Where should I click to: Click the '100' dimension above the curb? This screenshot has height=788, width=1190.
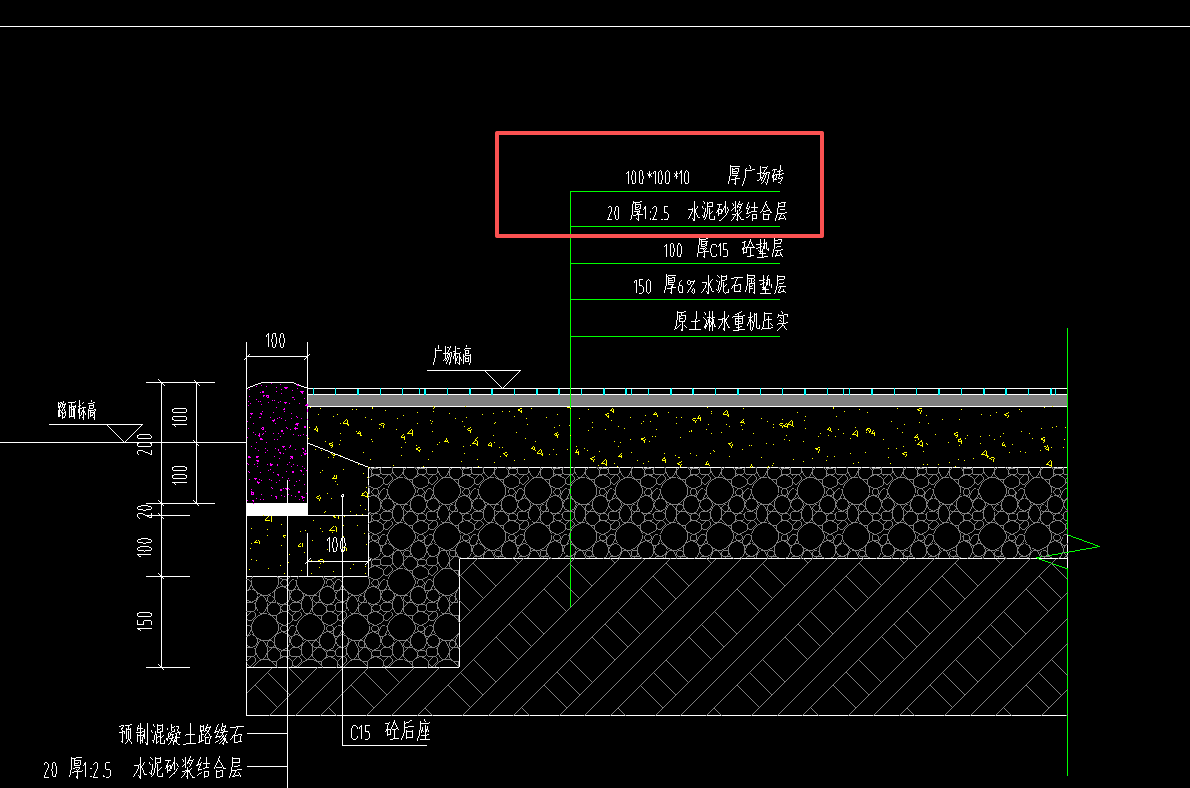[x=275, y=341]
